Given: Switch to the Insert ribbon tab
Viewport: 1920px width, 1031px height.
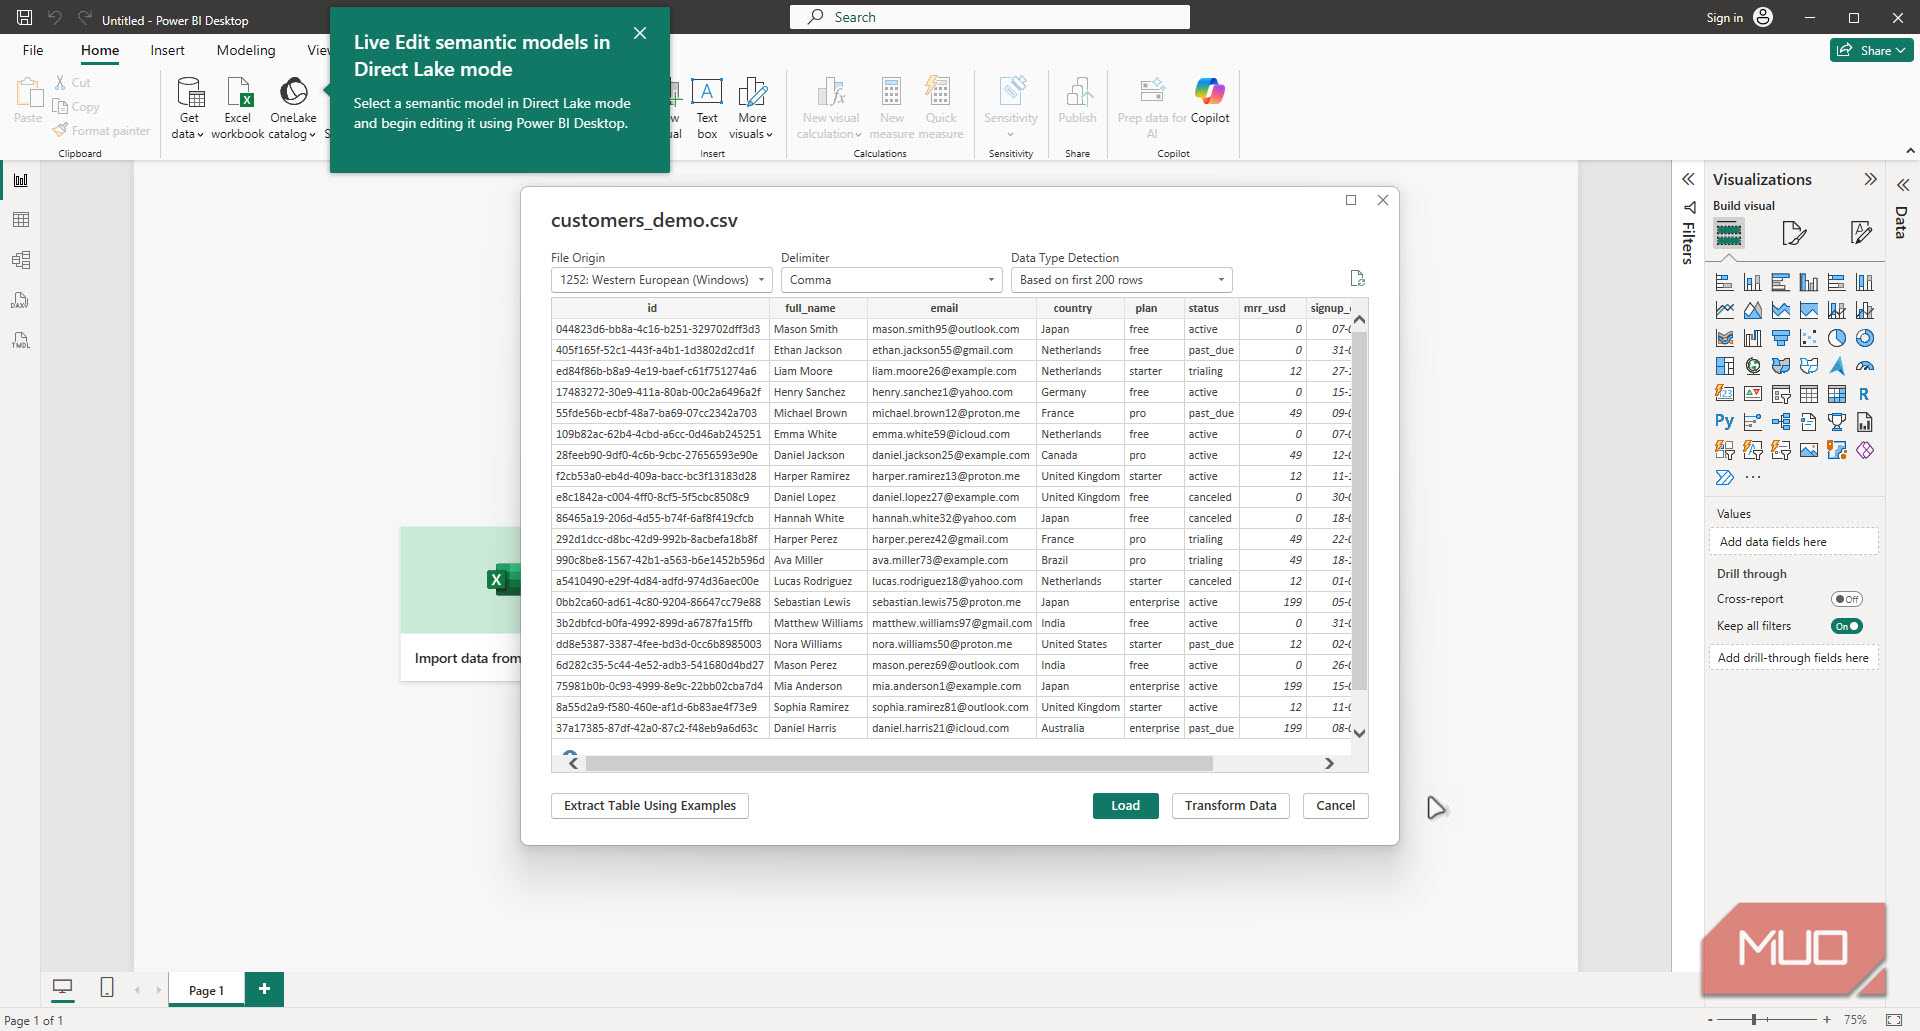Looking at the screenshot, I should [x=167, y=50].
